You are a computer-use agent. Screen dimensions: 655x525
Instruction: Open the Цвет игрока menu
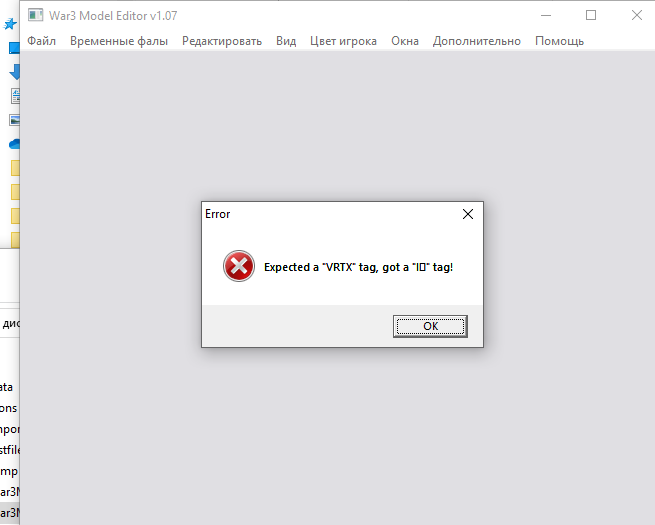(343, 41)
